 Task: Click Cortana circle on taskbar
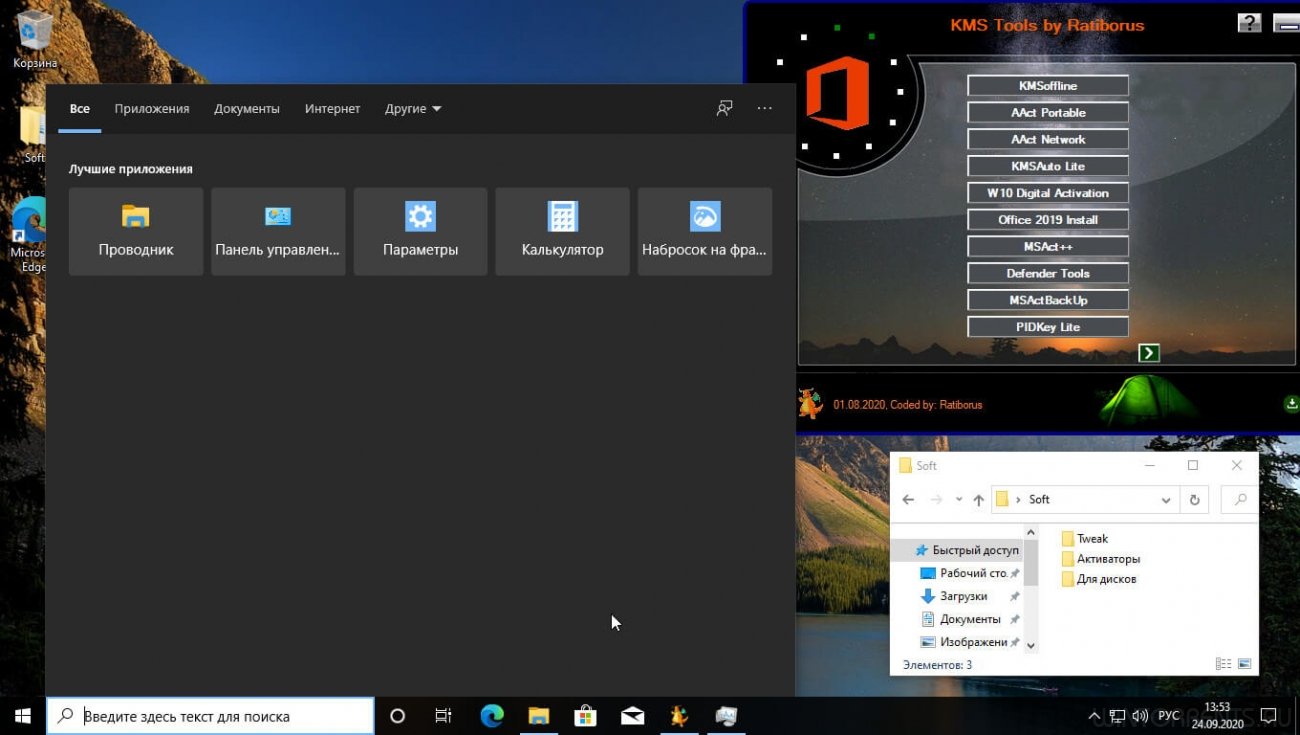coord(397,716)
